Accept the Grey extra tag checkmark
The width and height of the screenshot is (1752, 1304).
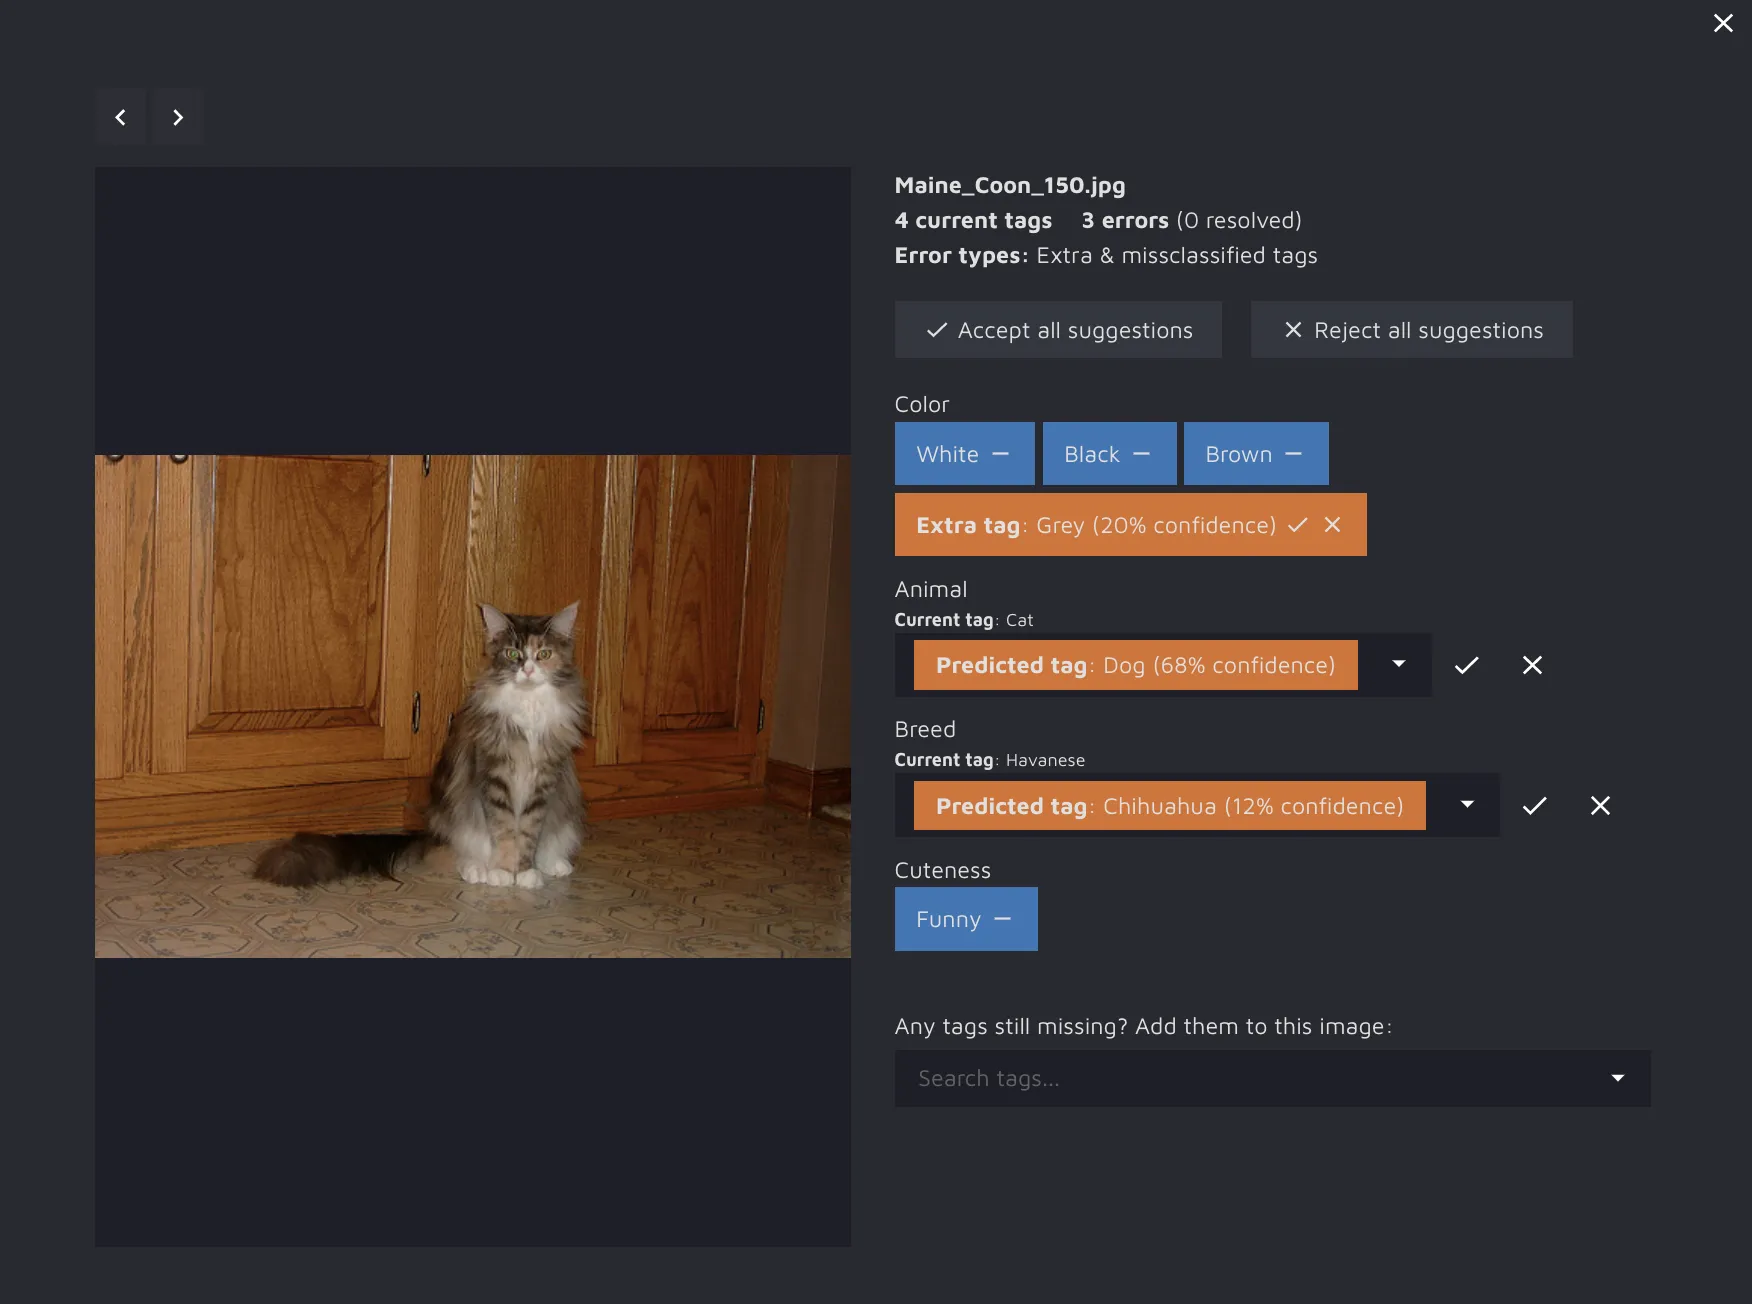1298,525
